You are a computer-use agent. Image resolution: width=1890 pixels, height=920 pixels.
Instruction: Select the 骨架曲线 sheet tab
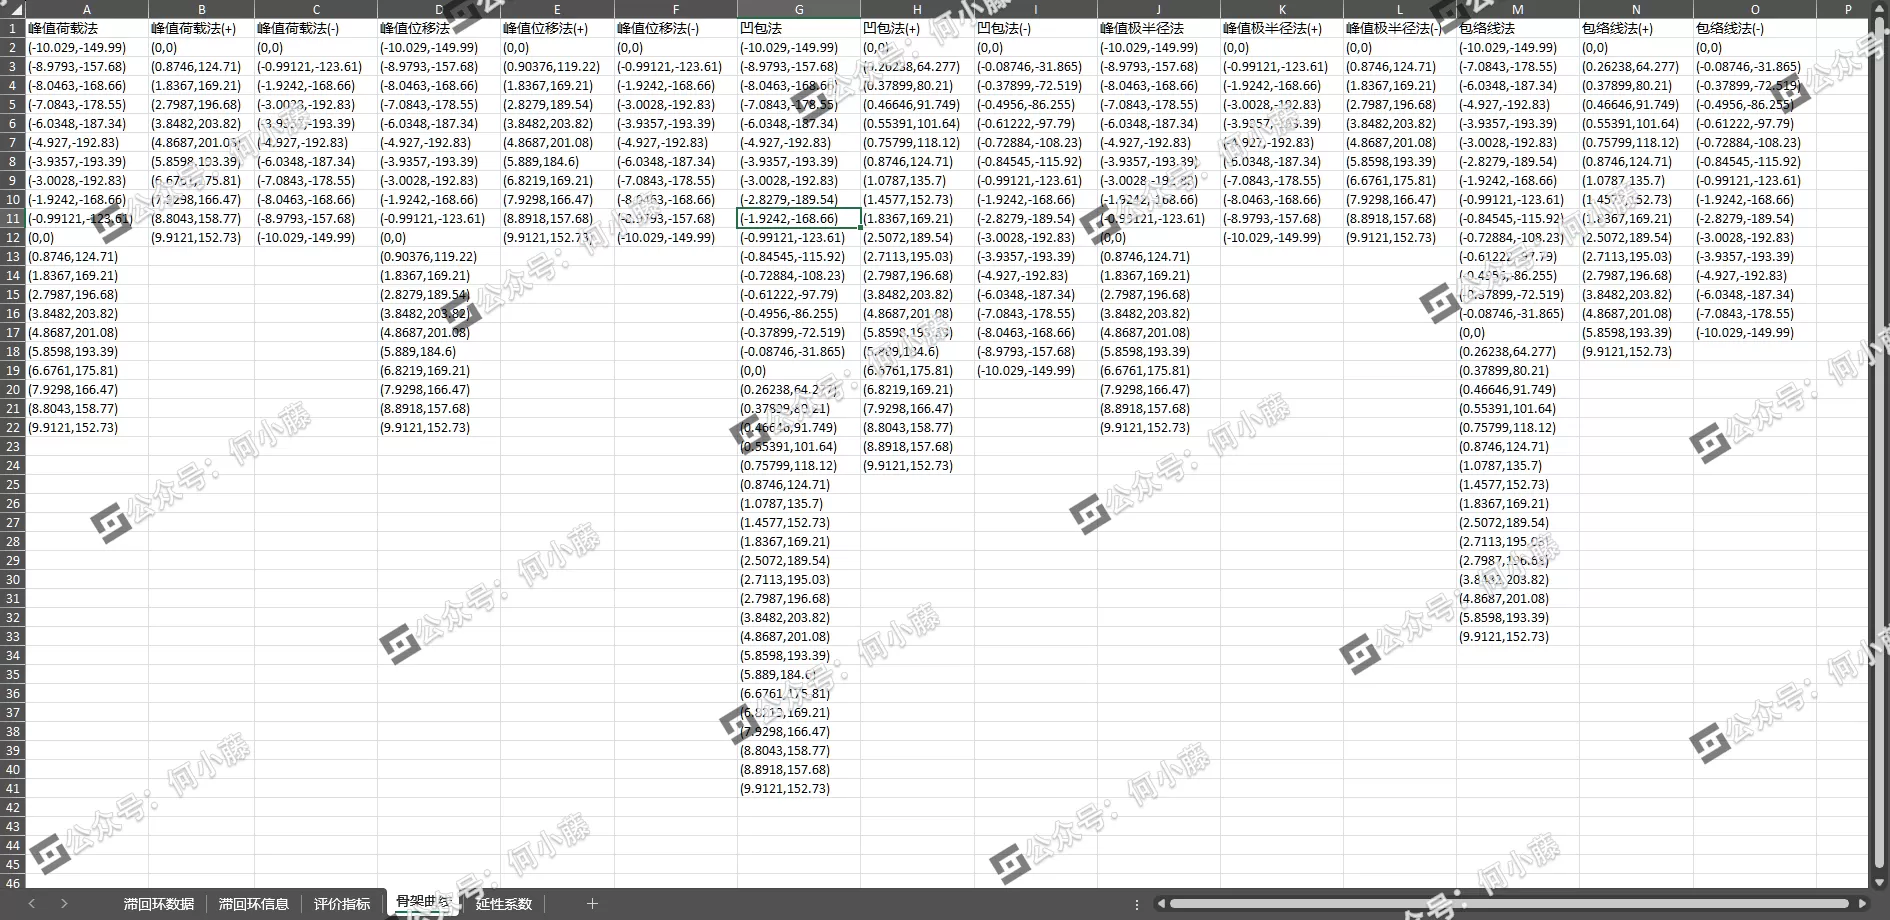pos(423,902)
